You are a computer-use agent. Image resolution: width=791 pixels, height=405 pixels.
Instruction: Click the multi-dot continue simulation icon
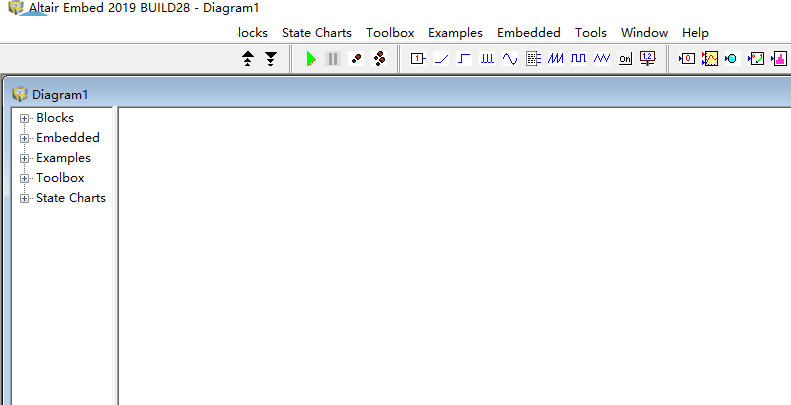pyautogui.click(x=379, y=59)
